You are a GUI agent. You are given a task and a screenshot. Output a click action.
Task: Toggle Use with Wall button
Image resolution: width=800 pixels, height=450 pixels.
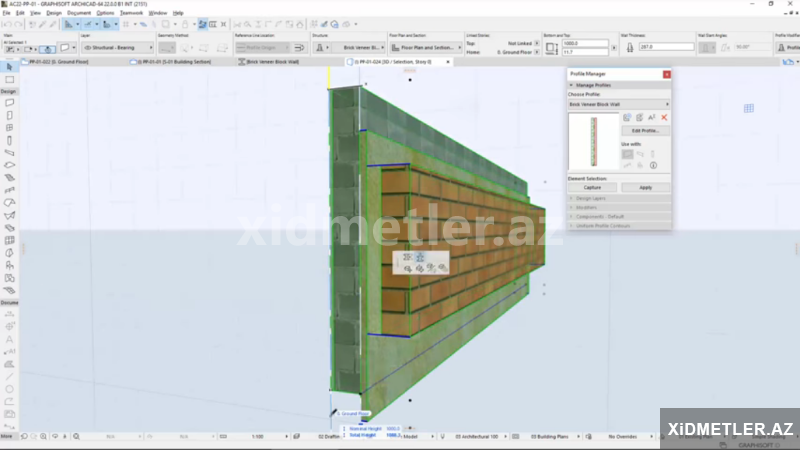tap(627, 153)
